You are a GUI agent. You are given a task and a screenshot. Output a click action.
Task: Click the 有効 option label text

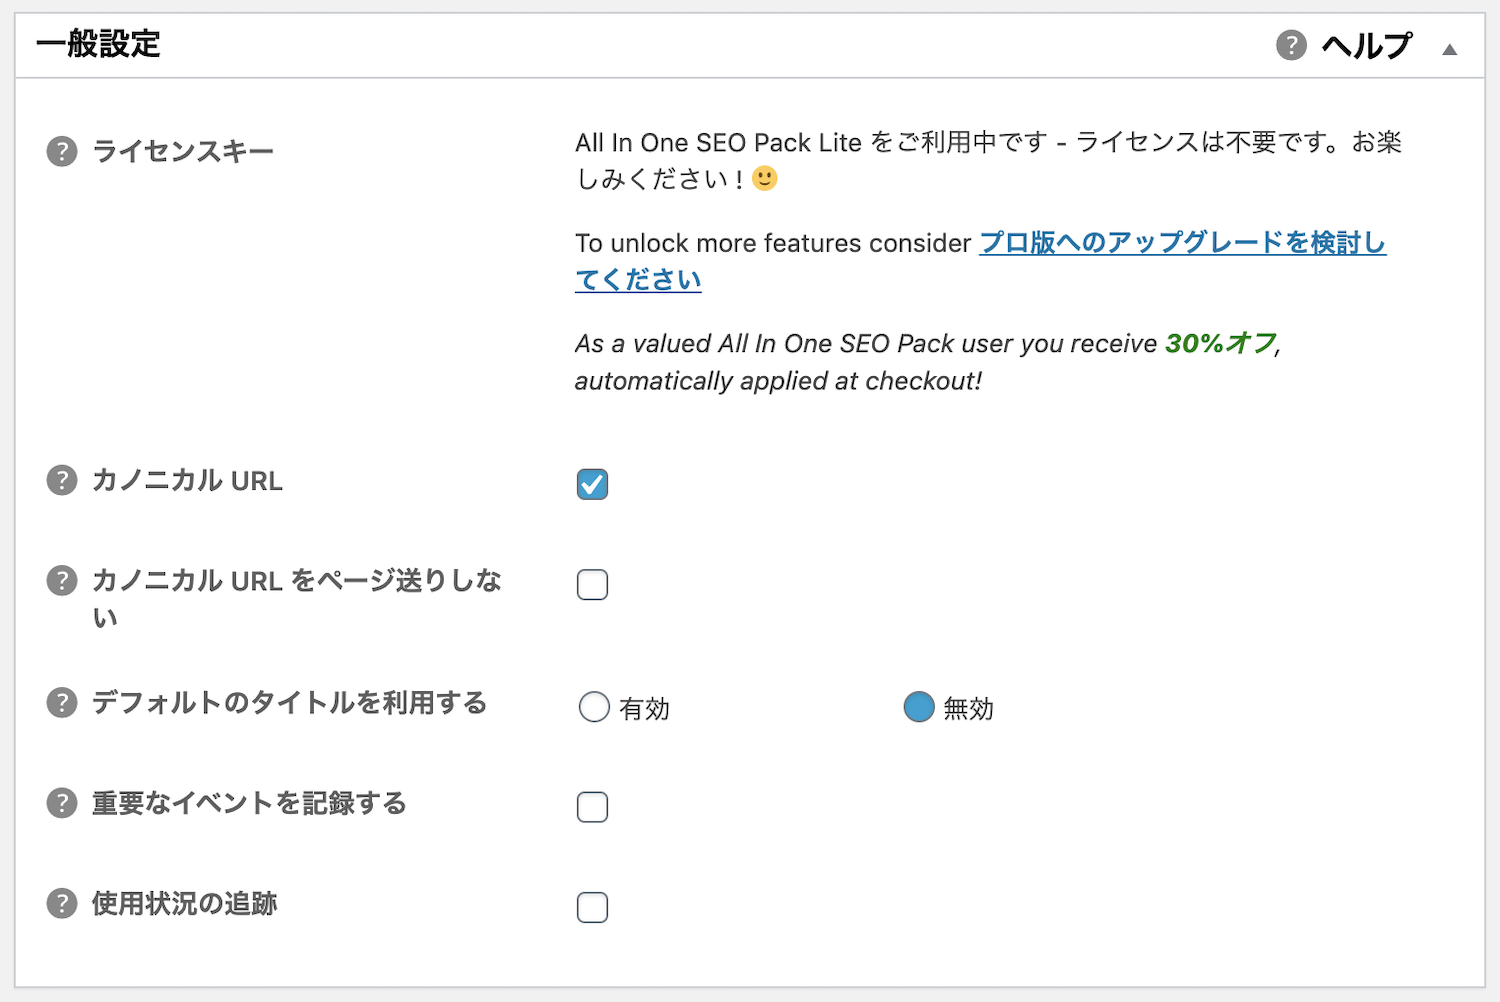pos(644,709)
